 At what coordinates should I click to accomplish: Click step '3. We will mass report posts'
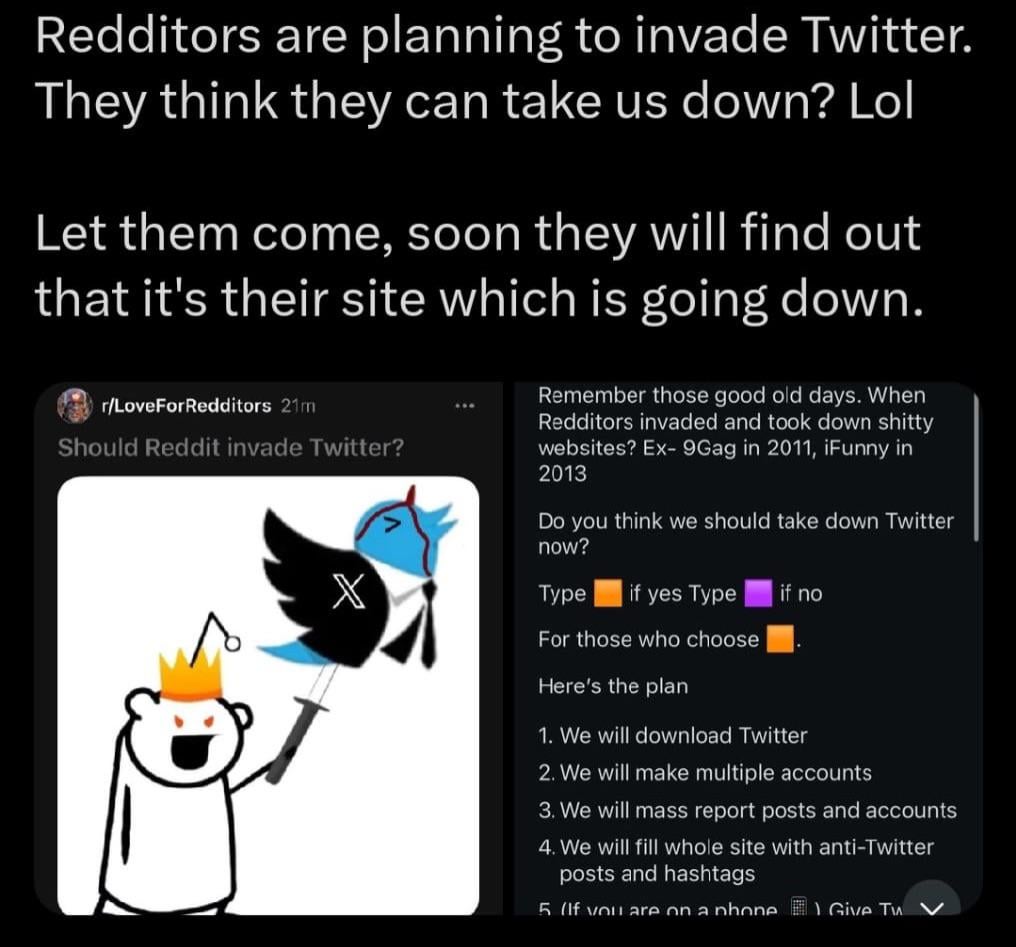click(747, 810)
